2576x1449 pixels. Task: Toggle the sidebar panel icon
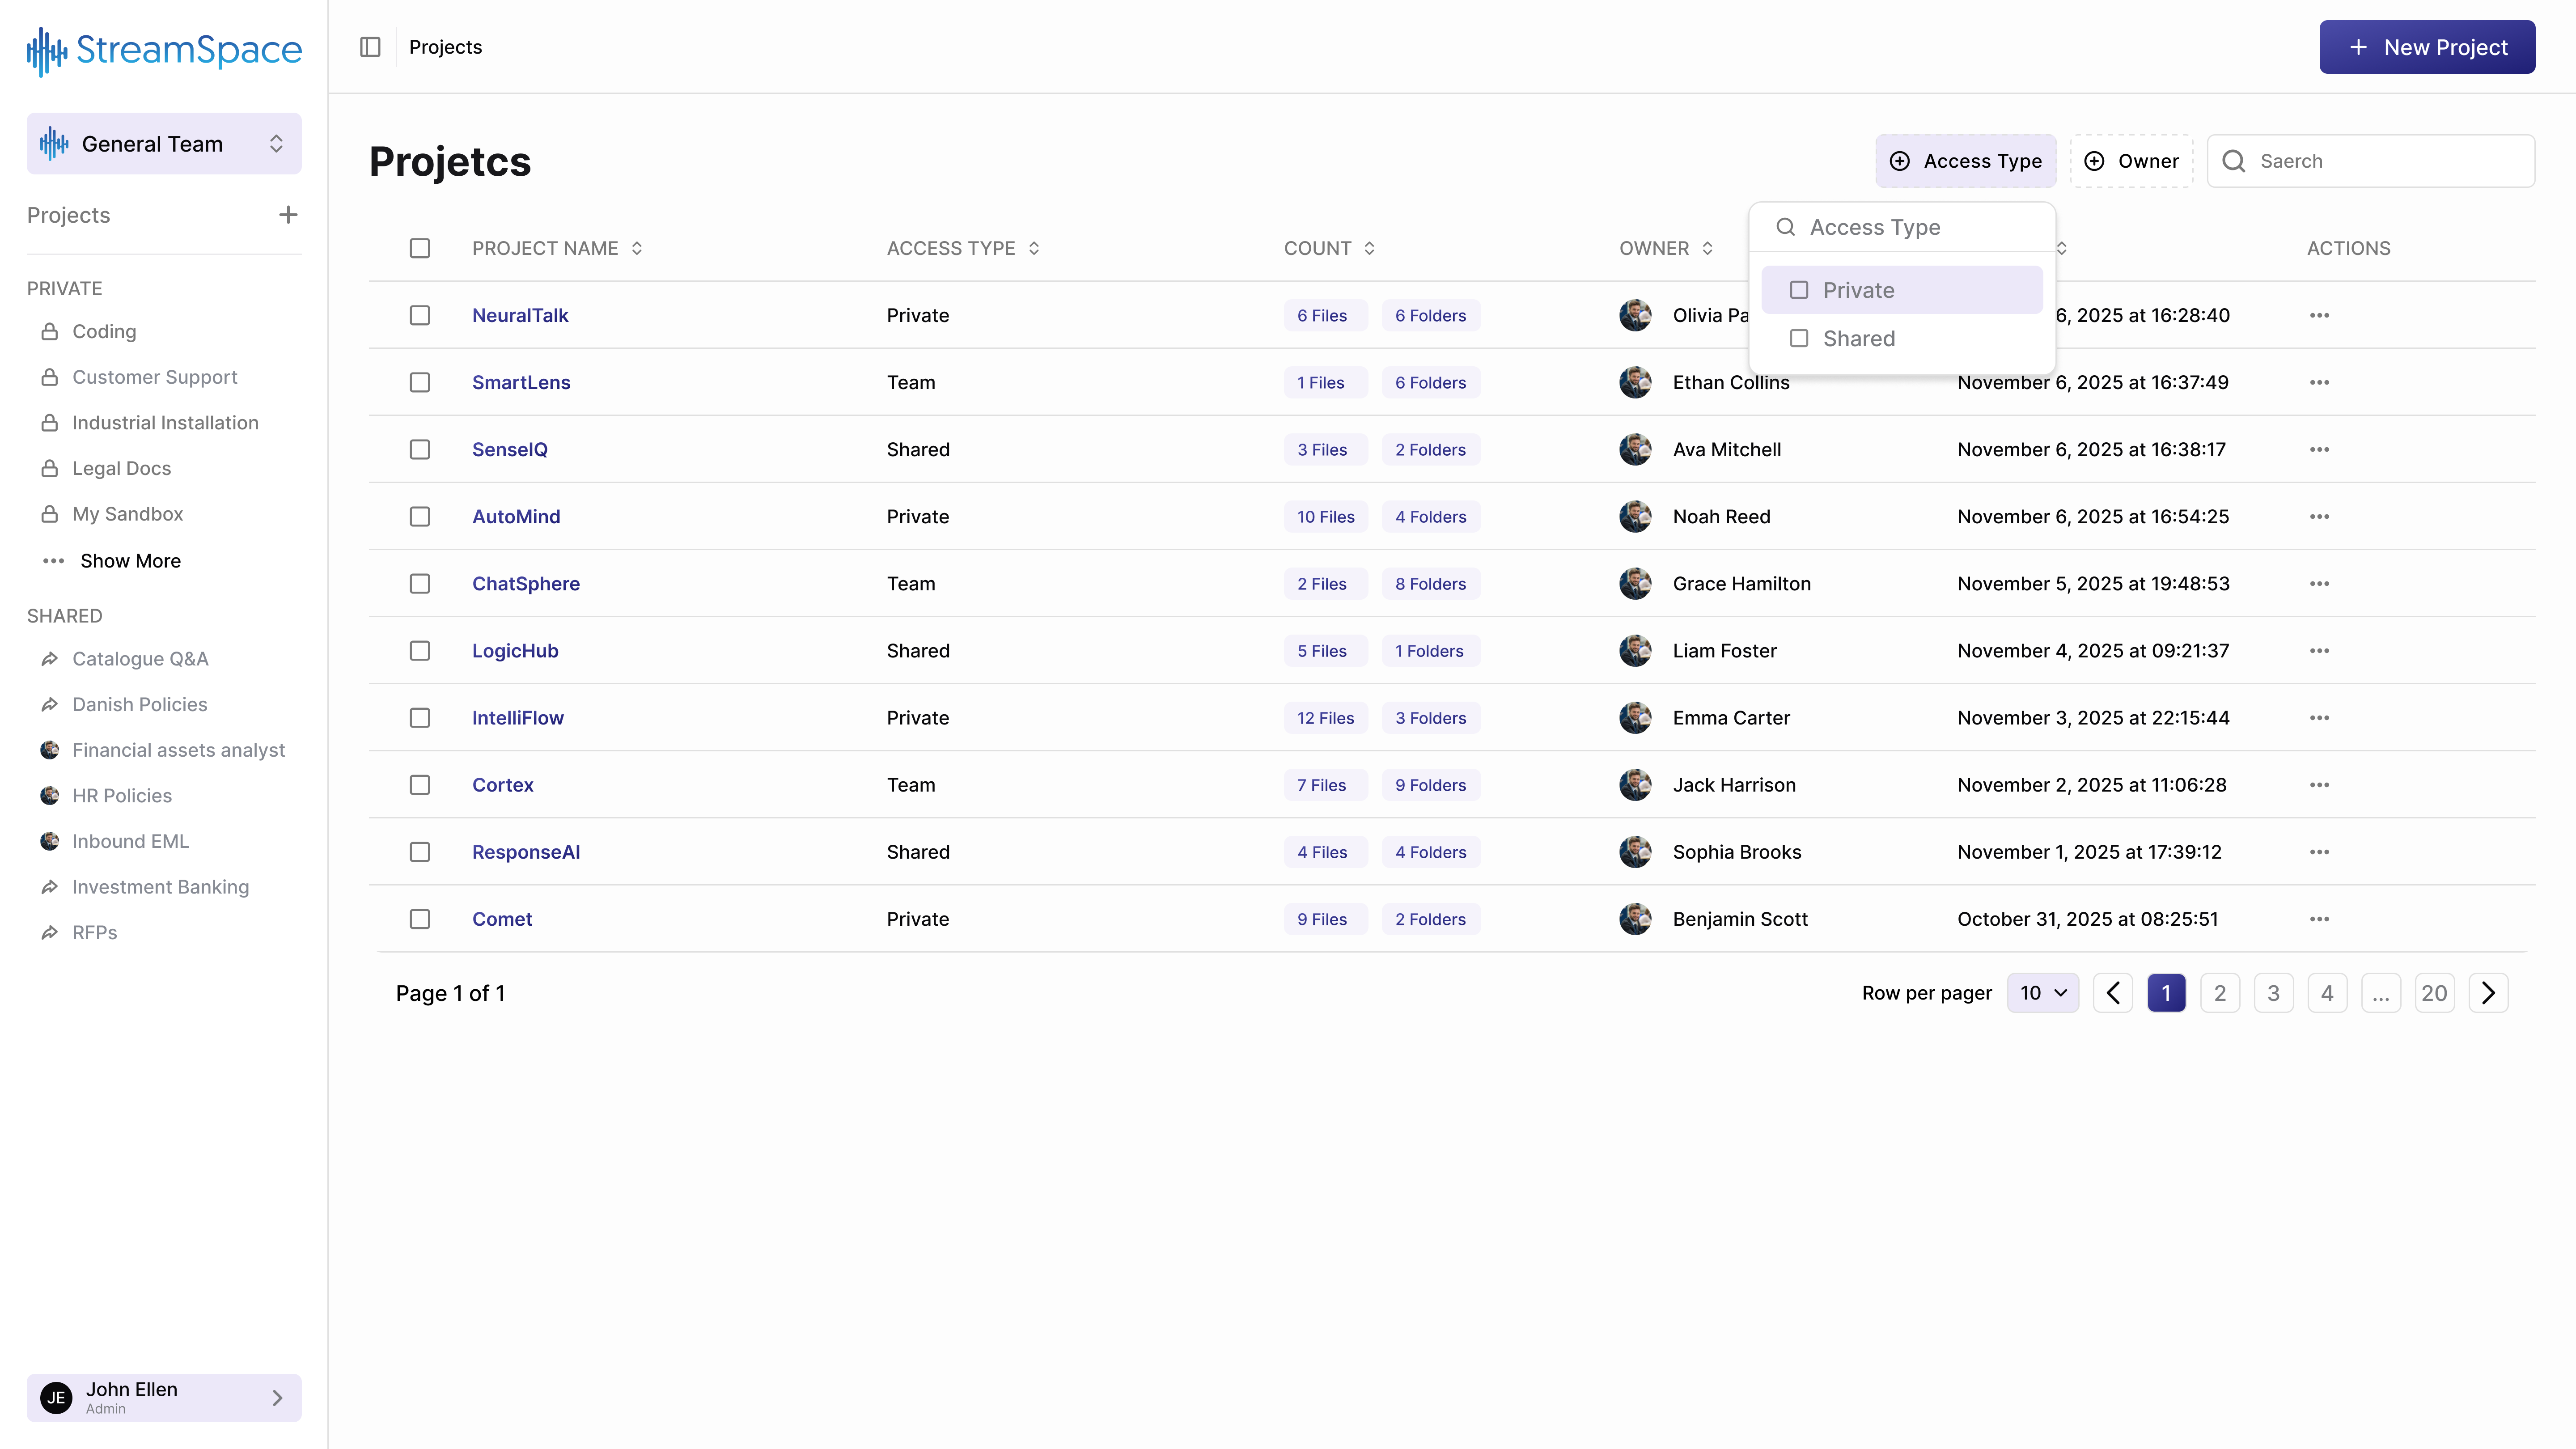click(x=370, y=47)
